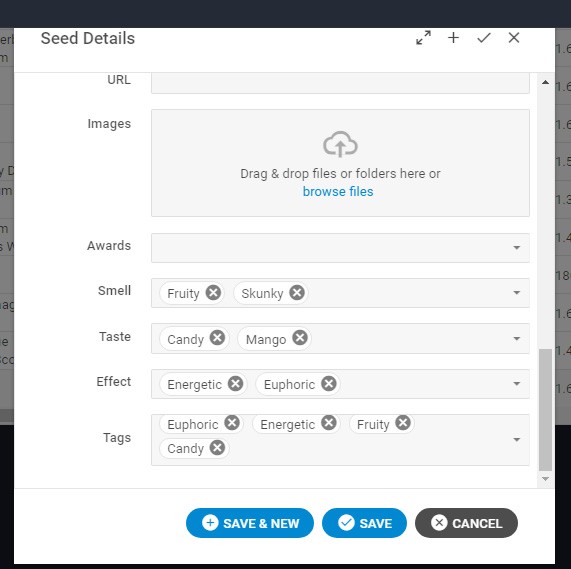Remove the Euphoric chip from Tags

pos(232,423)
